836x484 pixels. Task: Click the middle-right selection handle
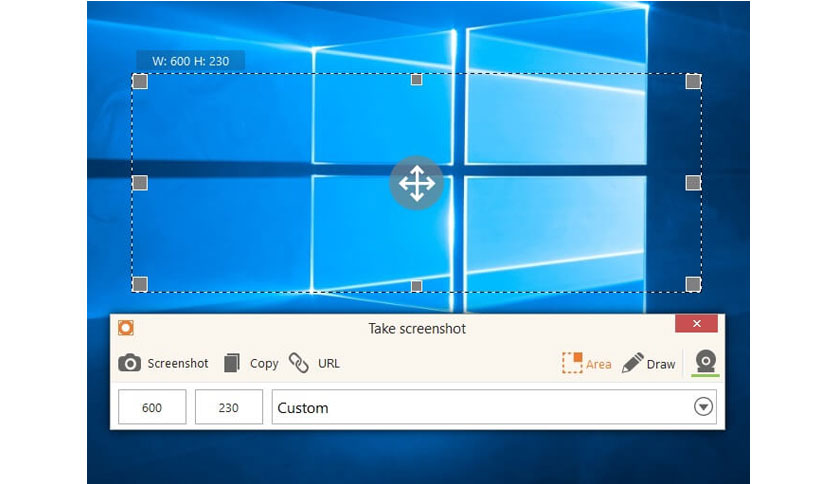click(x=693, y=183)
